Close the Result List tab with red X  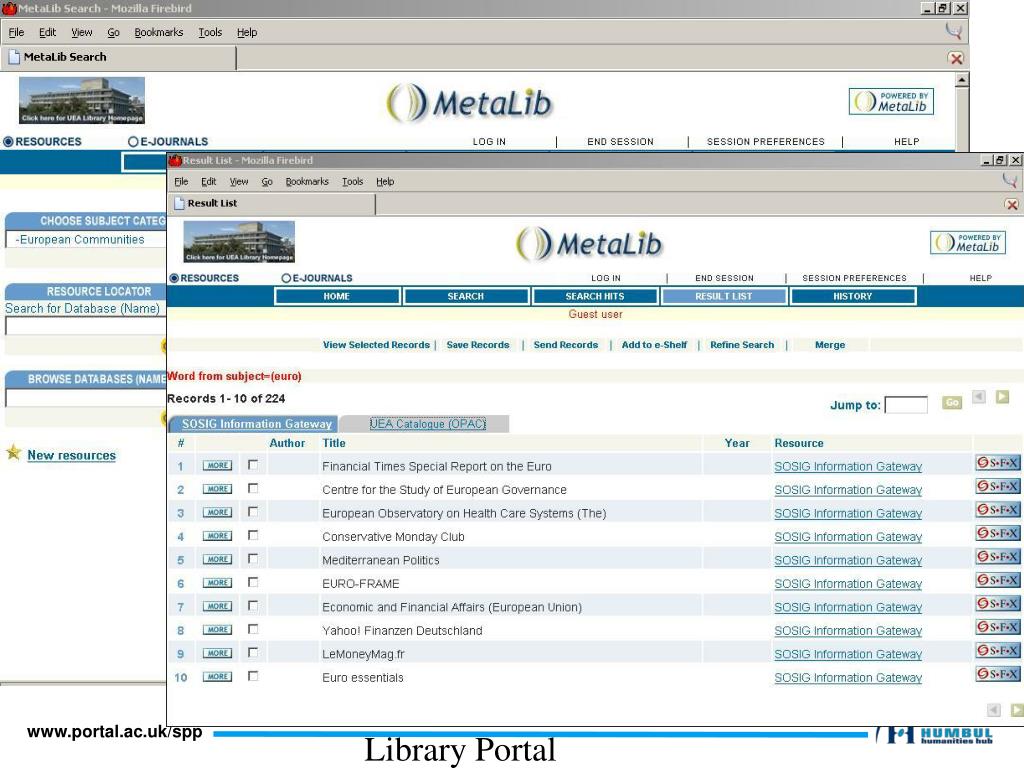tap(1012, 205)
